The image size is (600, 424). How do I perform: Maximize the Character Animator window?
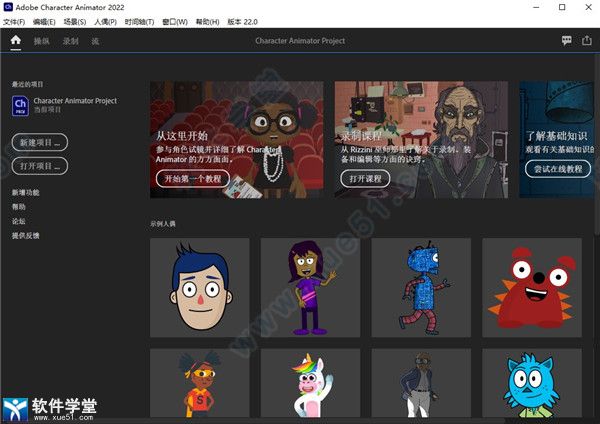tap(562, 7)
